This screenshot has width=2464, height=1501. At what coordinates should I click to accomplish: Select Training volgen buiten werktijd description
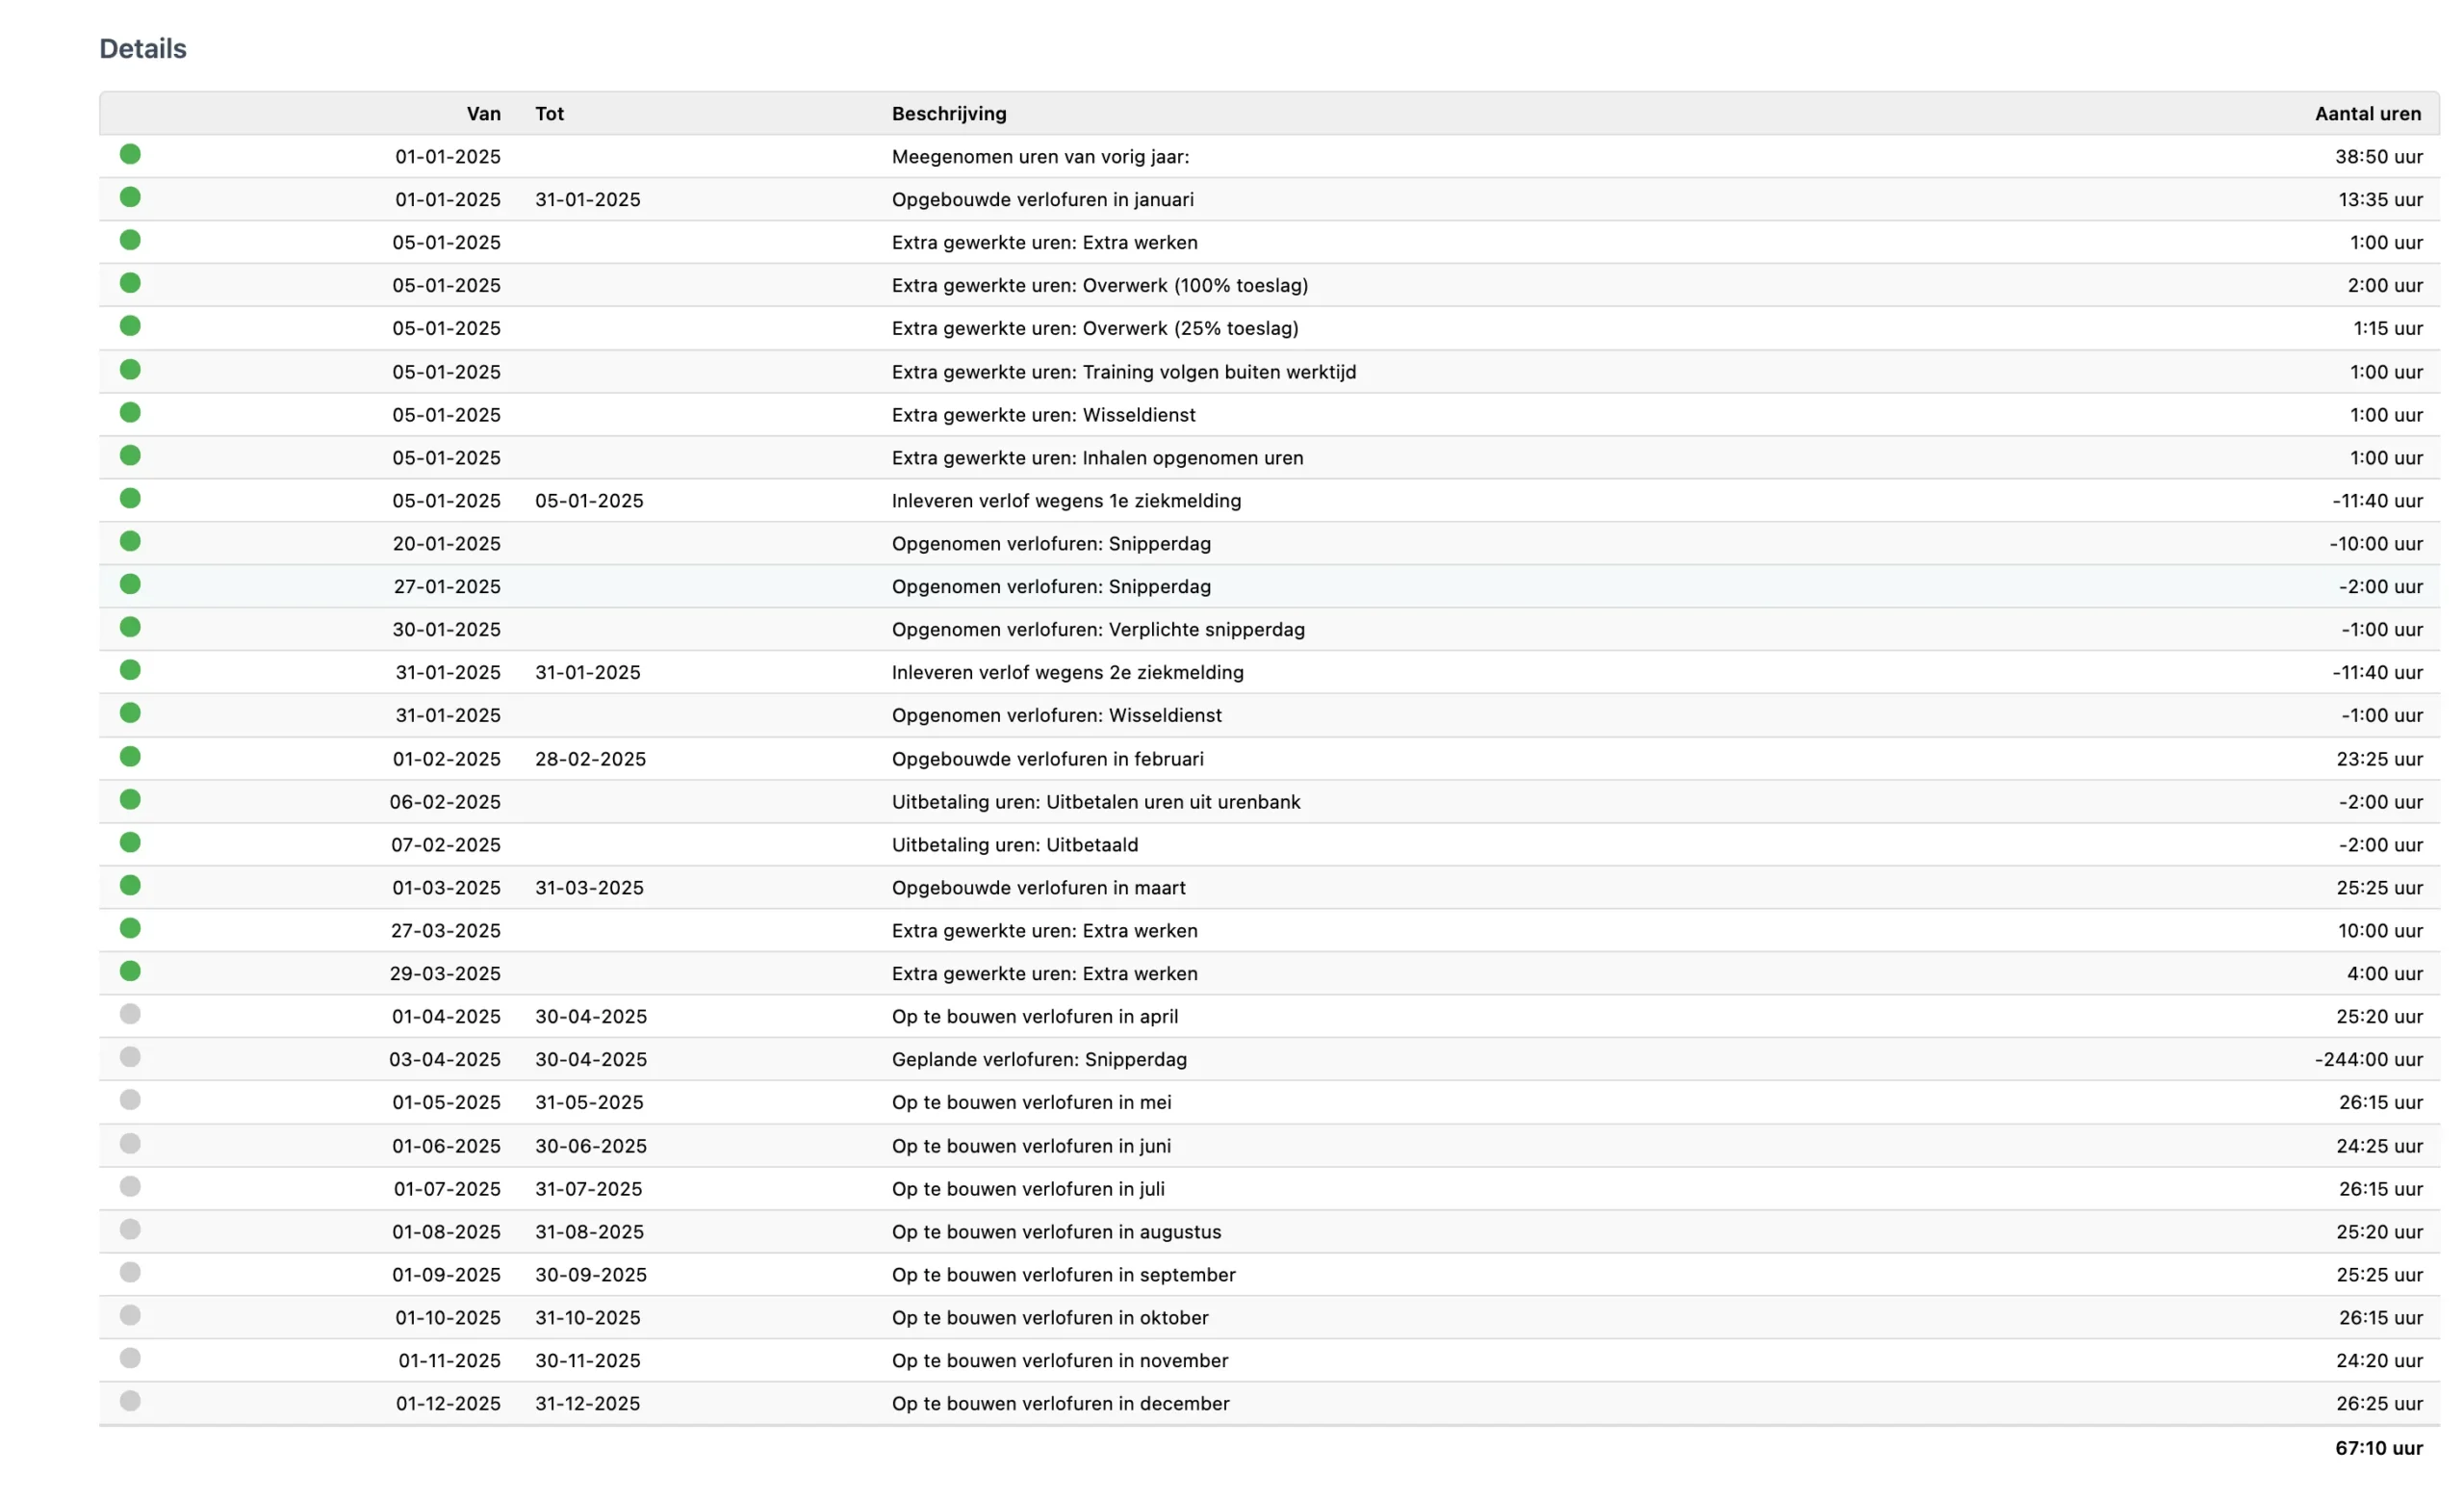(1123, 372)
